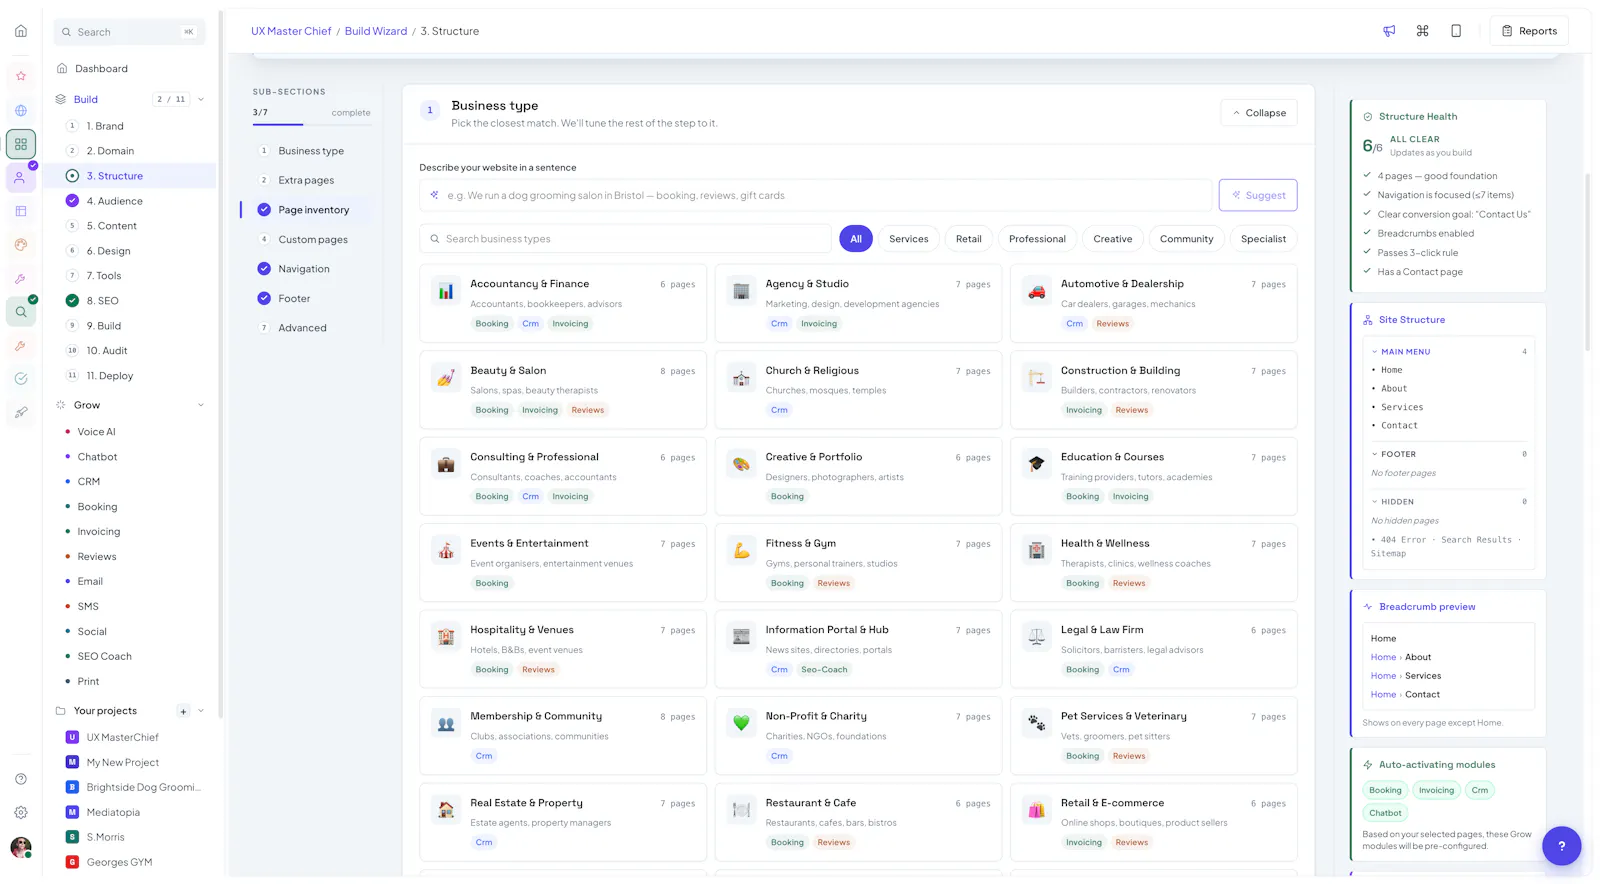Select the 3. Structure radio step marker
This screenshot has height=884, width=1600.
point(72,176)
